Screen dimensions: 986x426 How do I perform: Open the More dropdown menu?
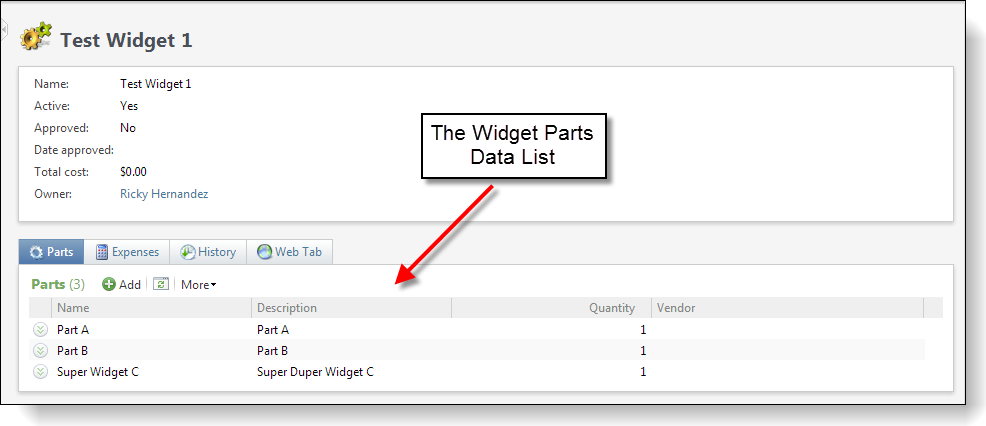(198, 285)
